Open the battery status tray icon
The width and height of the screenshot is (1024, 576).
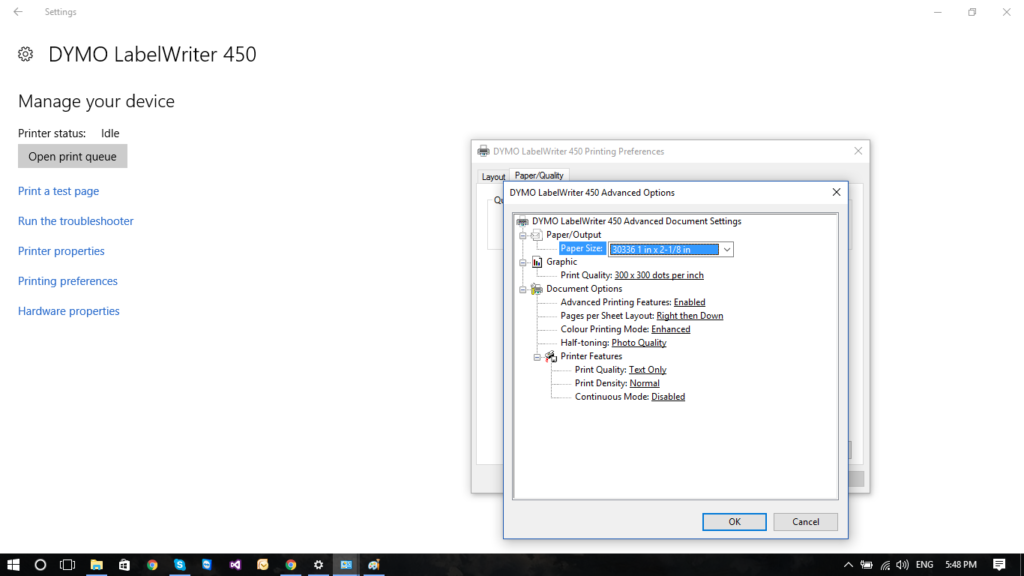pos(867,565)
